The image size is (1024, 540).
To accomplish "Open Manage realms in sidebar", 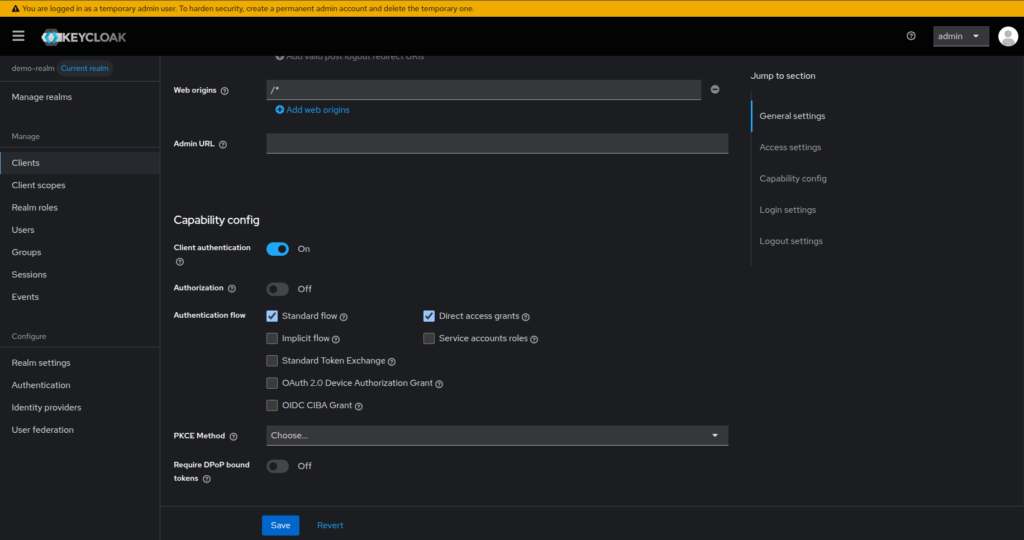I will click(42, 97).
